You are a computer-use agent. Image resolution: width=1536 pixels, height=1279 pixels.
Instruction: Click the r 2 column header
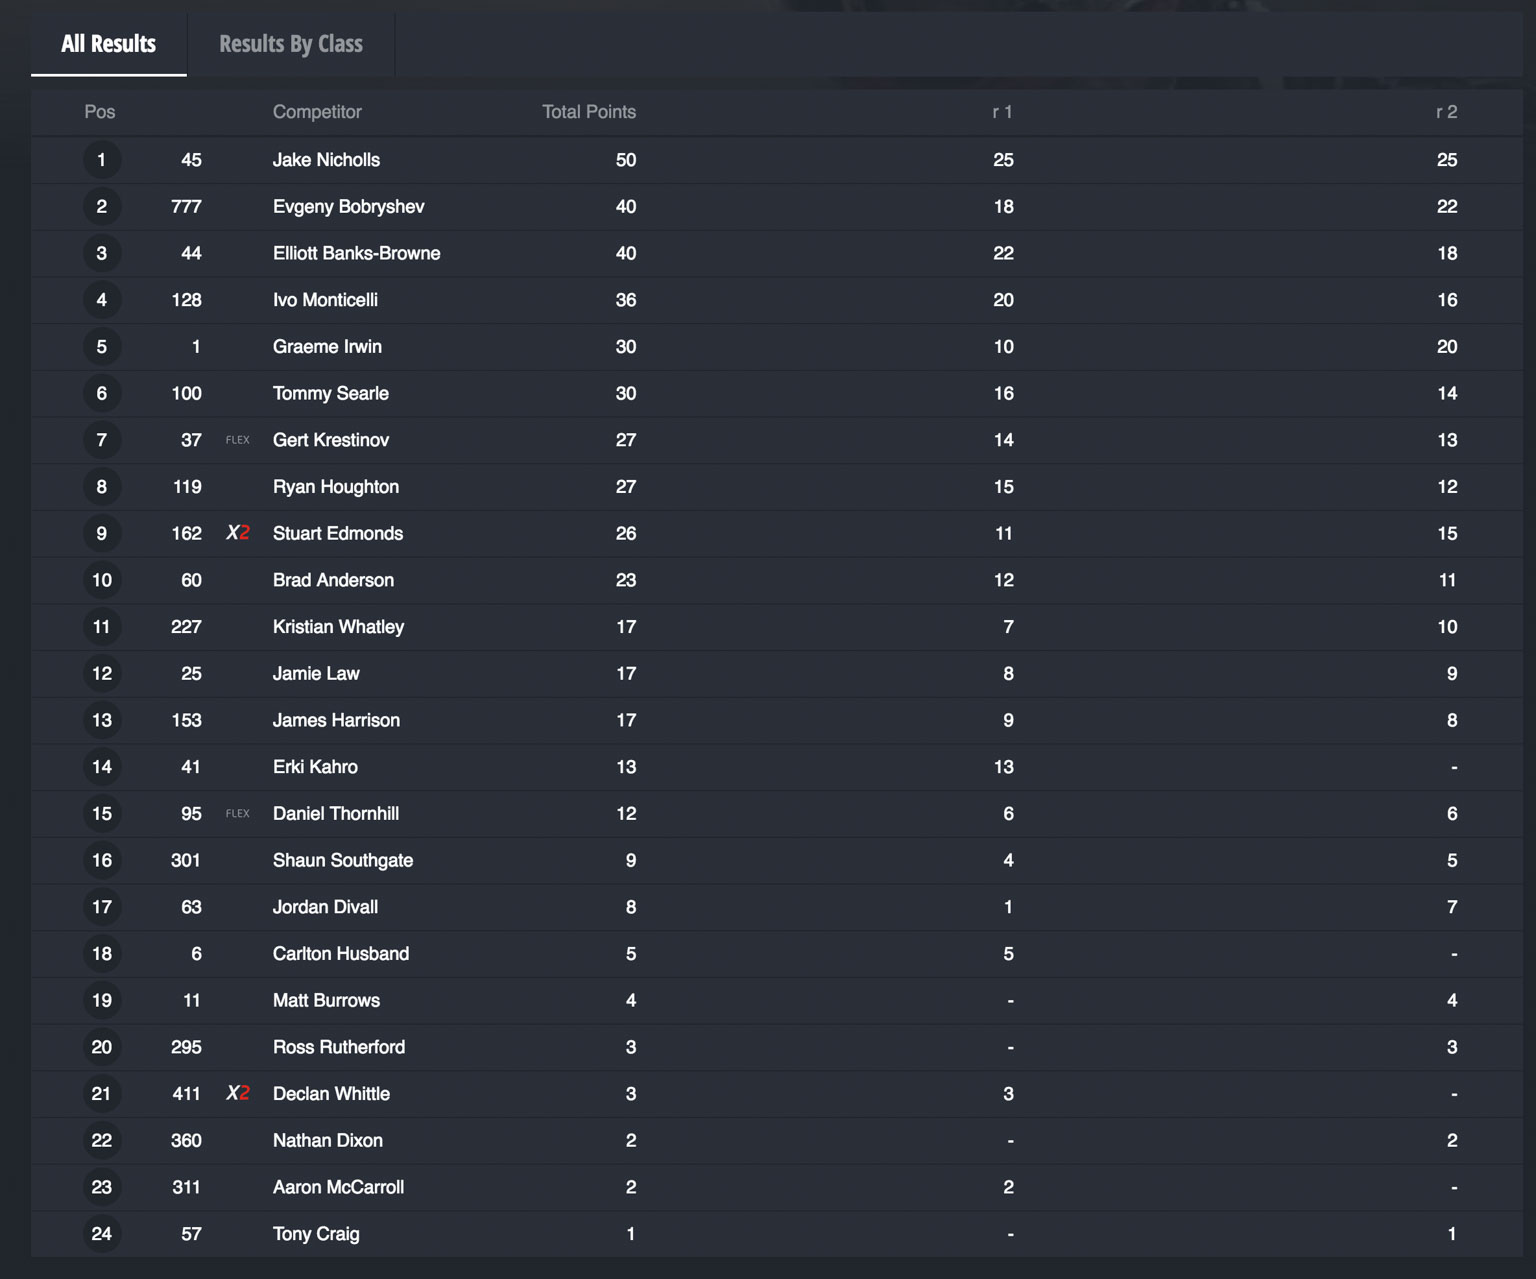point(1446,112)
